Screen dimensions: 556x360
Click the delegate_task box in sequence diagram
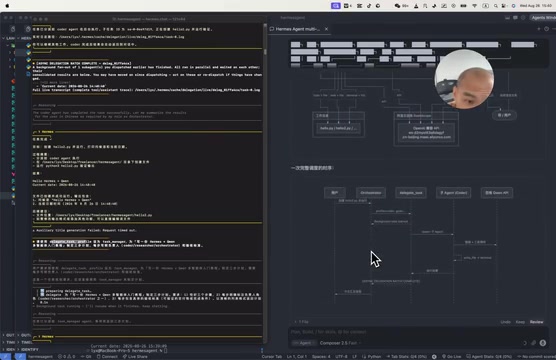tap(411, 193)
